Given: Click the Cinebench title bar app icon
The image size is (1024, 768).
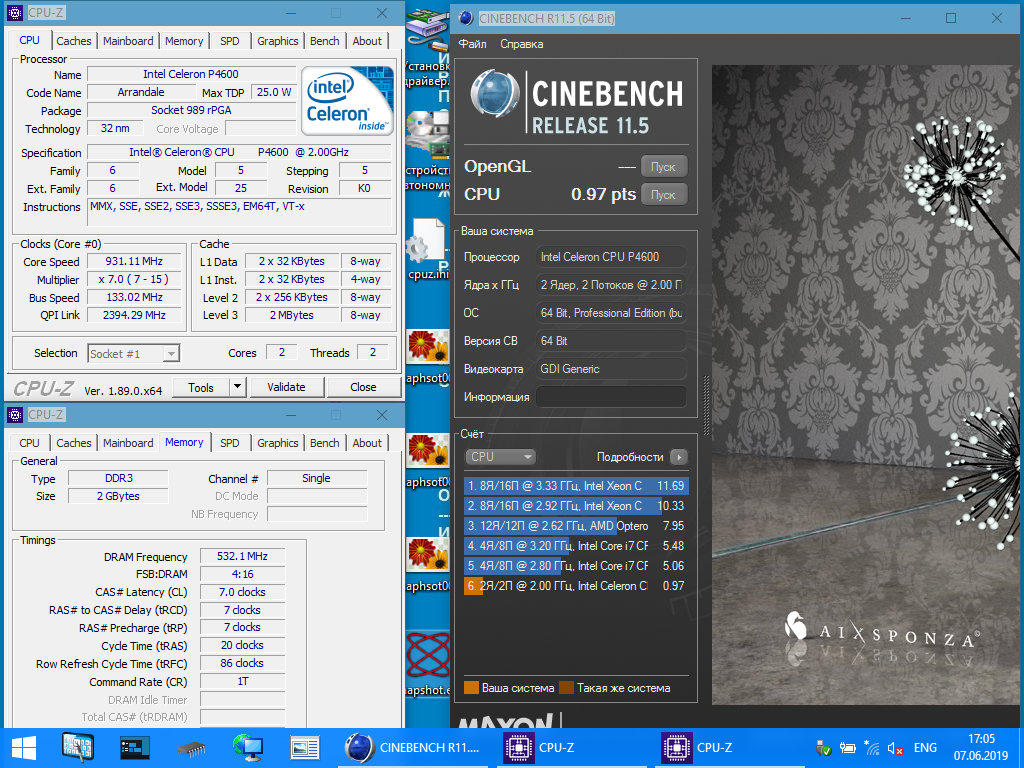Looking at the screenshot, I should click(466, 18).
